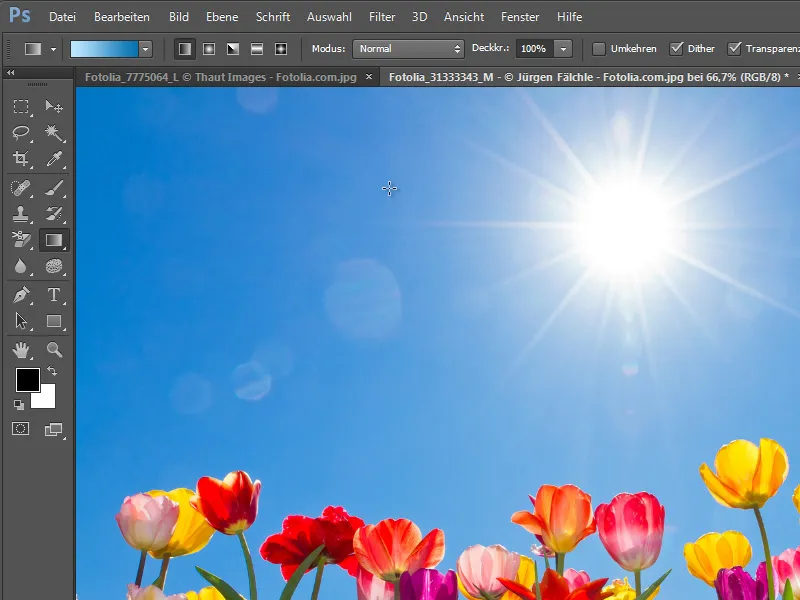Image resolution: width=800 pixels, height=600 pixels.
Task: Open the Bild menu
Action: pyautogui.click(x=179, y=17)
